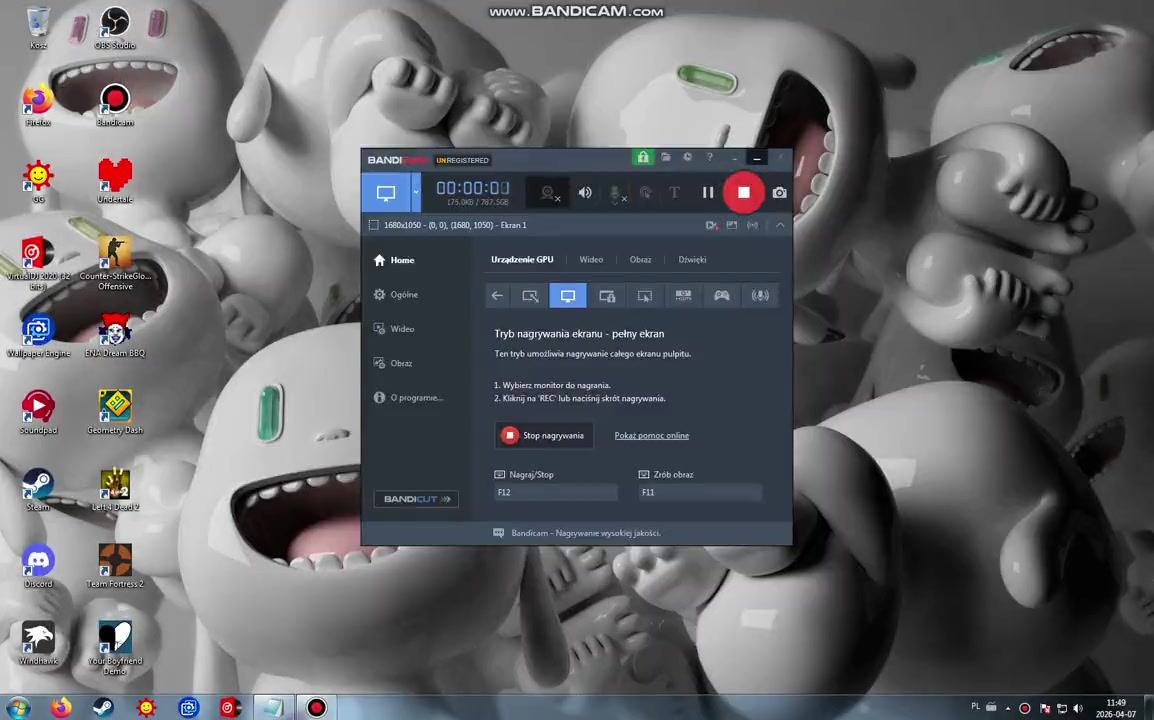The height and width of the screenshot is (720, 1154).
Task: Select the game recording mode icon
Action: [x=721, y=296]
